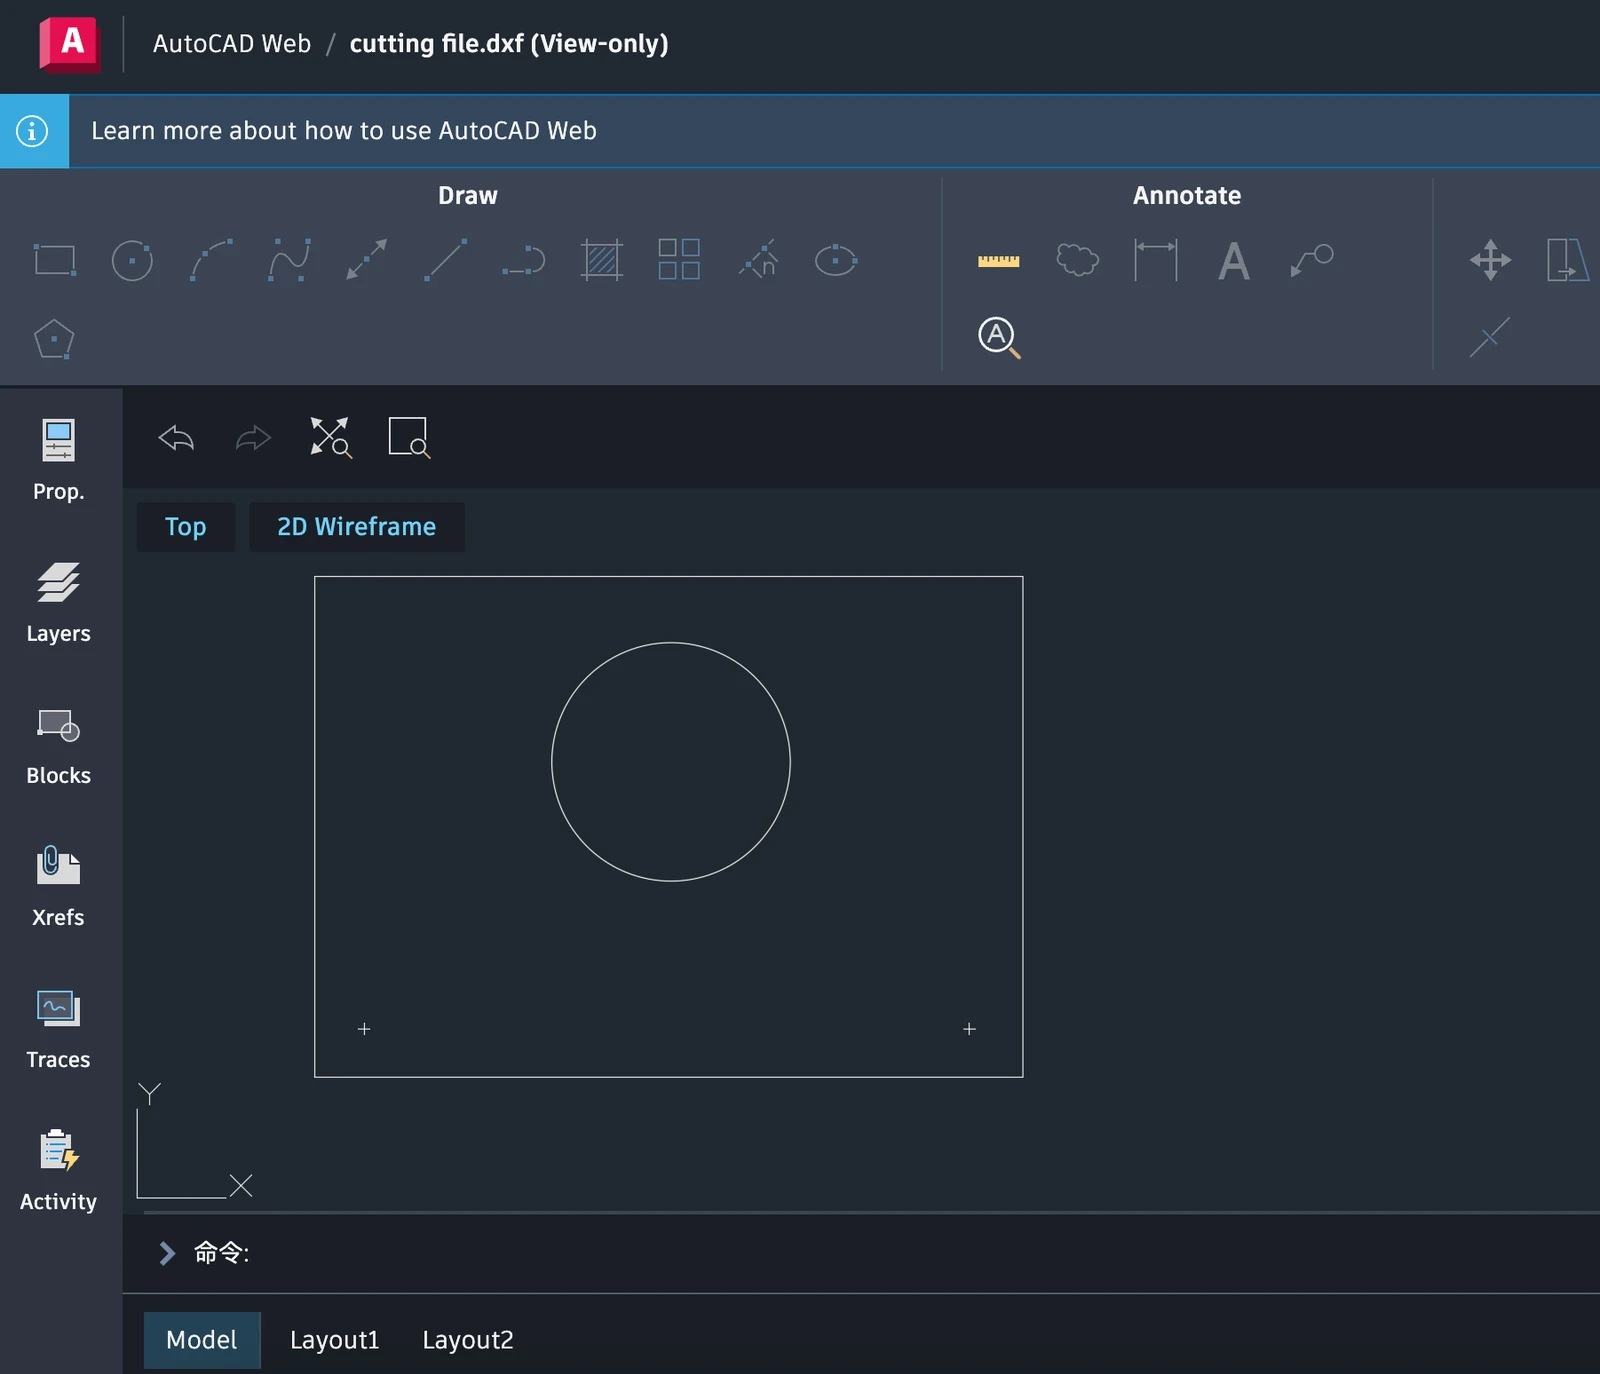The width and height of the screenshot is (1600, 1374).
Task: Expand the command history chevron
Action: coord(167,1253)
